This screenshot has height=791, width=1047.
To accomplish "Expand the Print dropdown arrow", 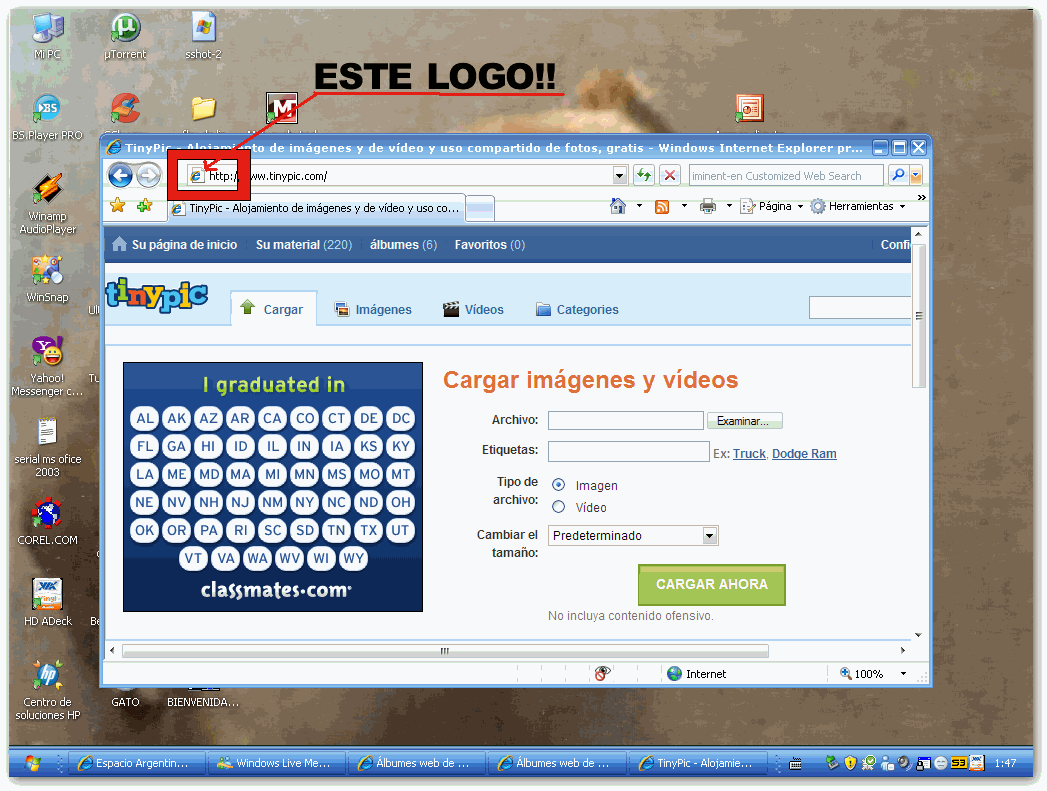I will [728, 206].
